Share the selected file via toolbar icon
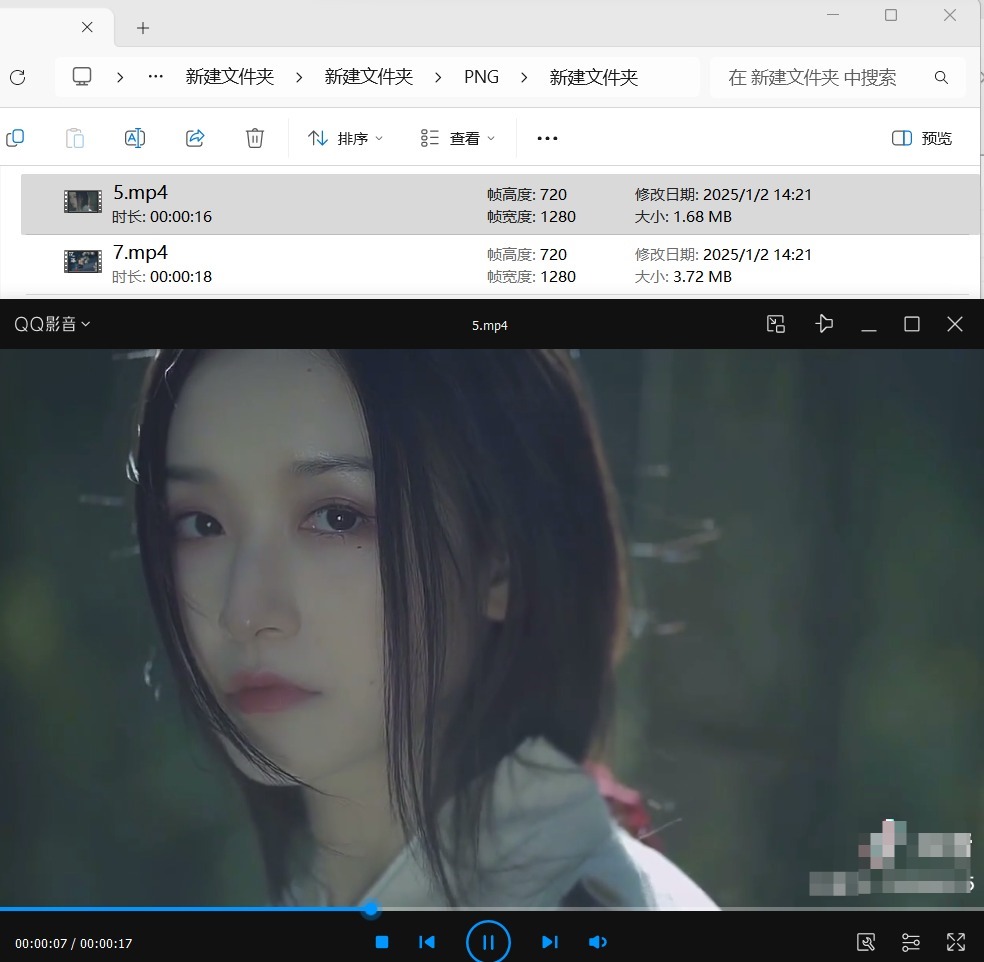Screen dimensions: 984x962 195,137
